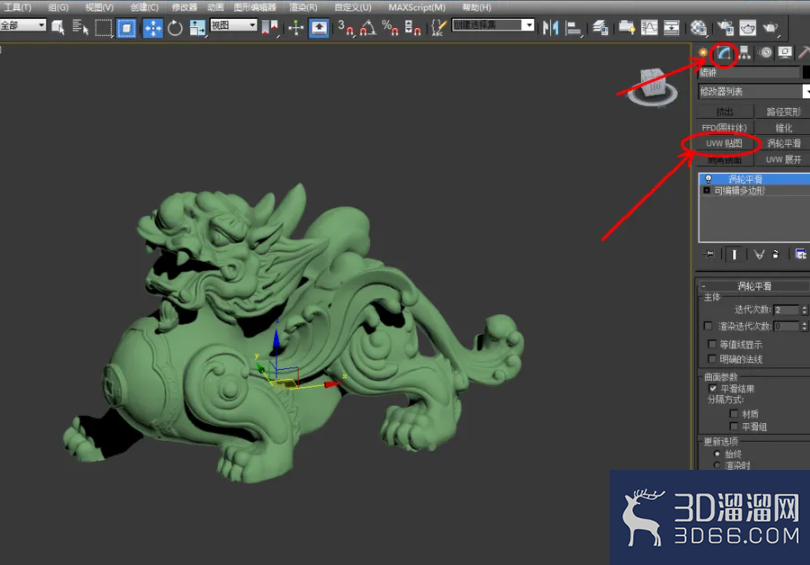The image size is (810, 565).
Task: Toggle the Angle Snap icon
Action: [x=368, y=27]
